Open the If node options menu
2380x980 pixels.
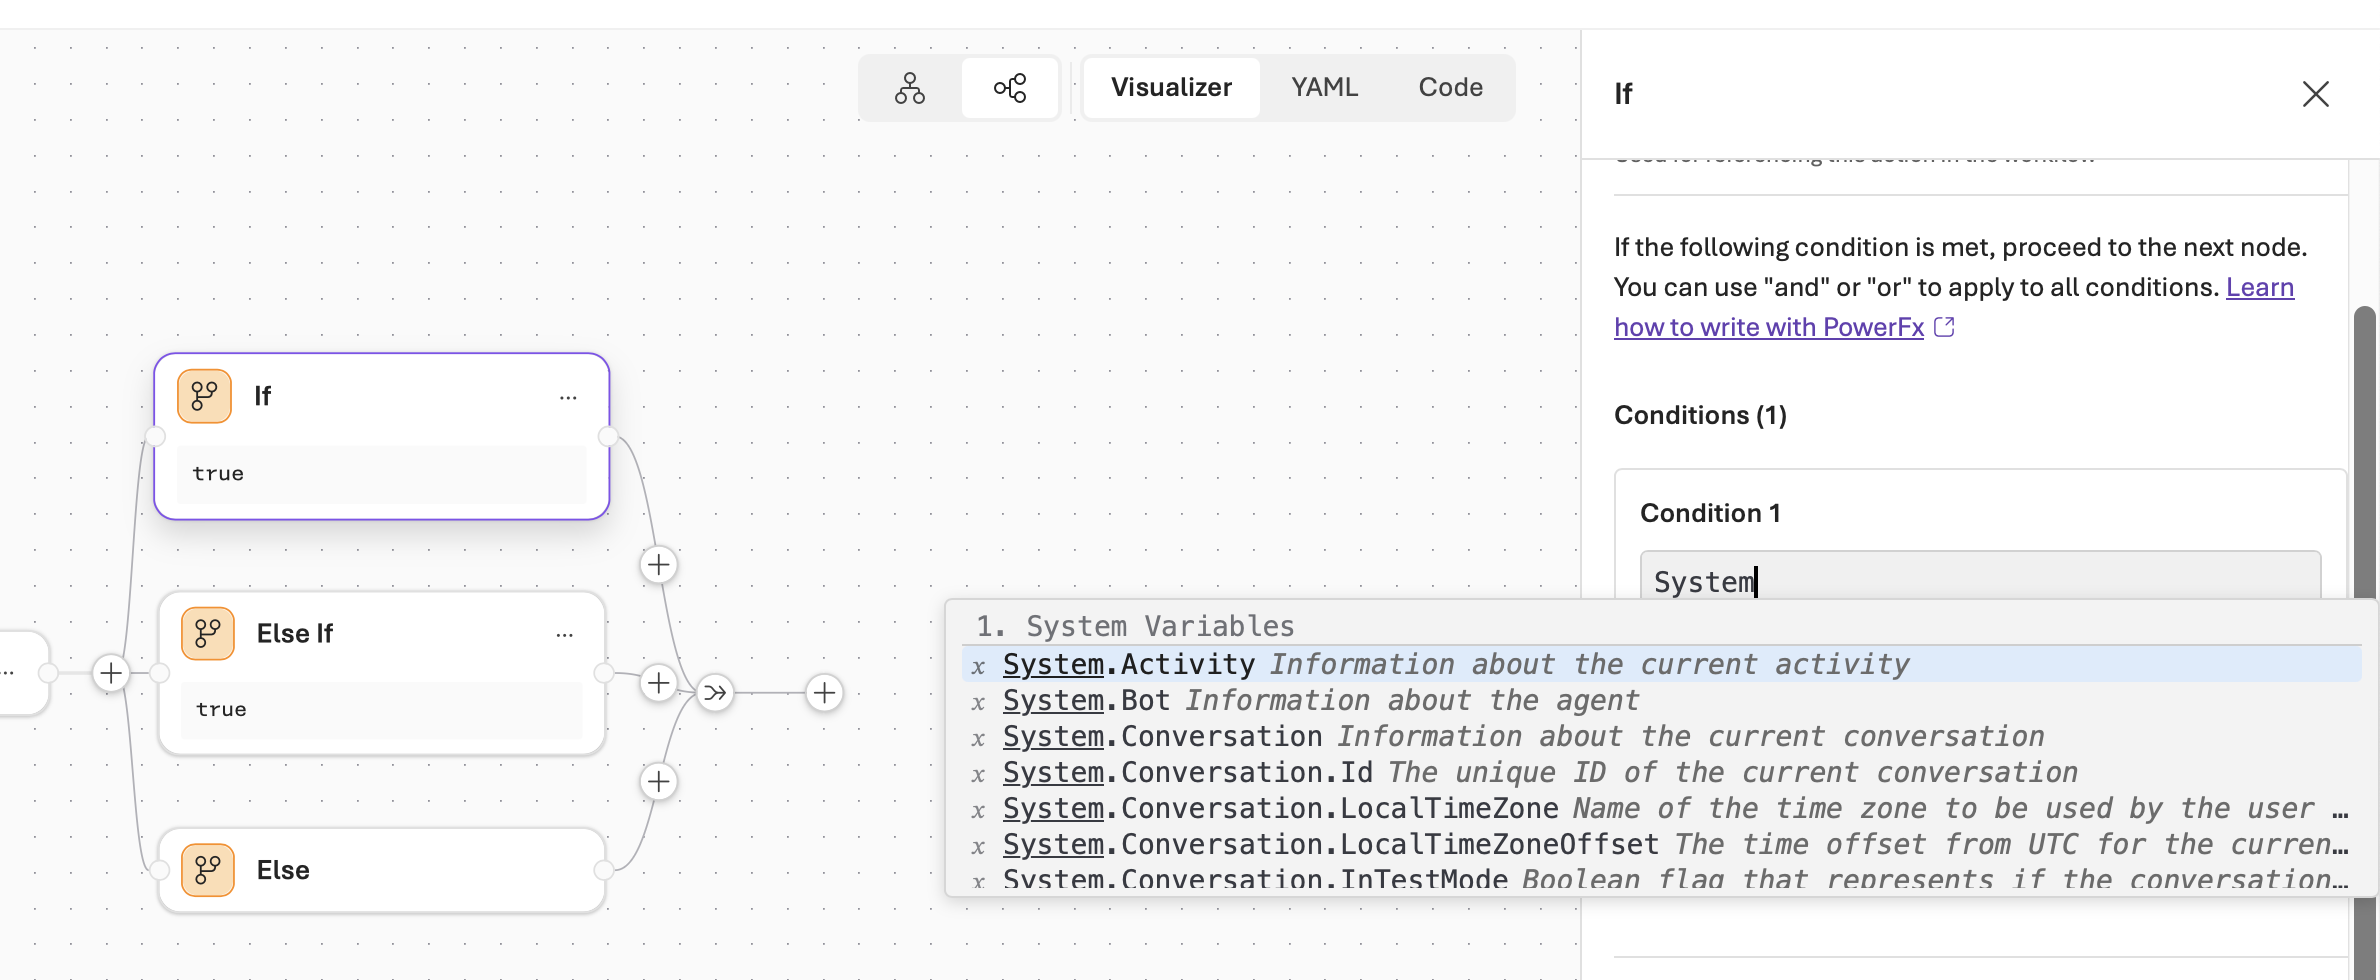pos(568,397)
